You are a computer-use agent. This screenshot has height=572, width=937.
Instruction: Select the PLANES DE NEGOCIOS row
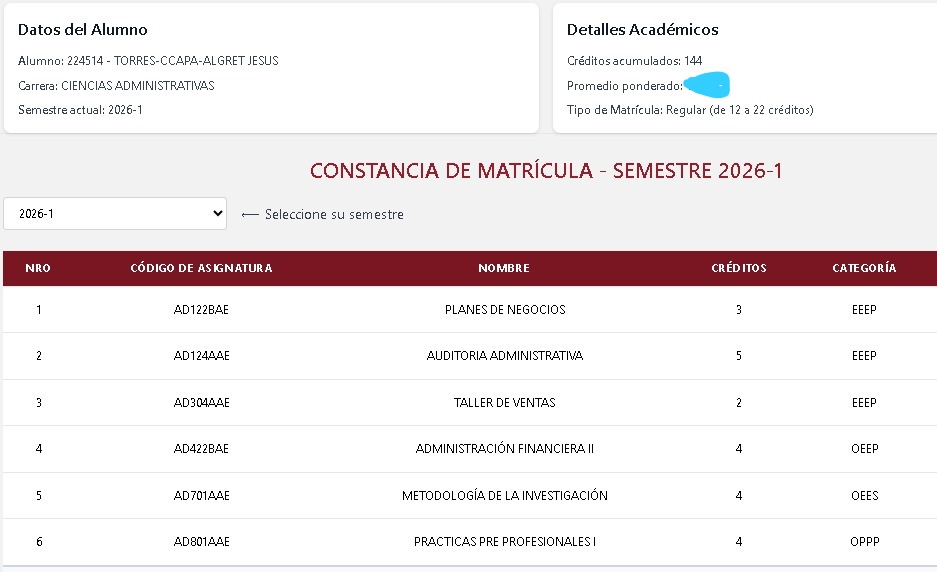[470, 310]
